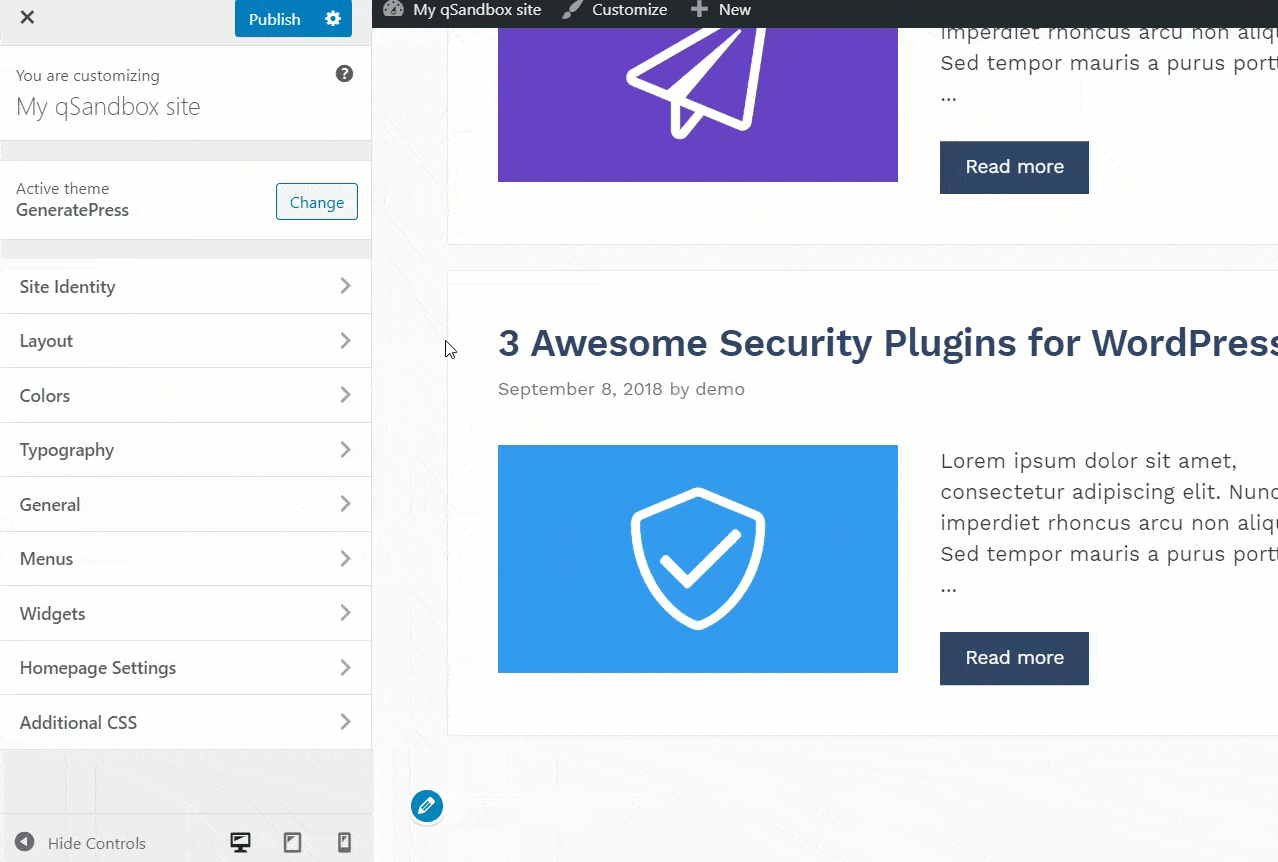The height and width of the screenshot is (862, 1278).
Task: Expand the Additional CSS chevron arrow
Action: 345,722
